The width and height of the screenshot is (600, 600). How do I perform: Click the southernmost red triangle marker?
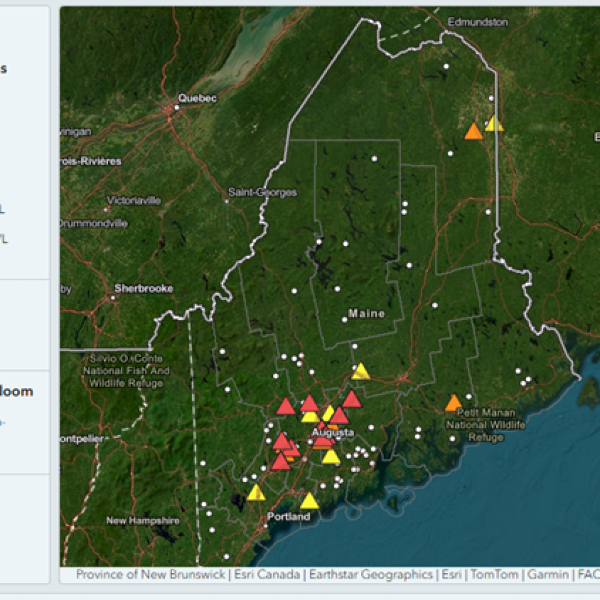coord(280,461)
